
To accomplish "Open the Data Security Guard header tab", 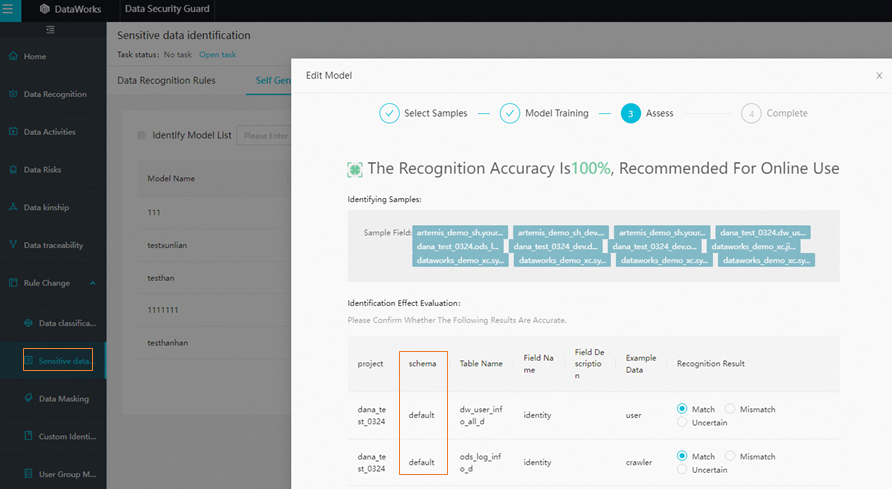I will (x=167, y=9).
